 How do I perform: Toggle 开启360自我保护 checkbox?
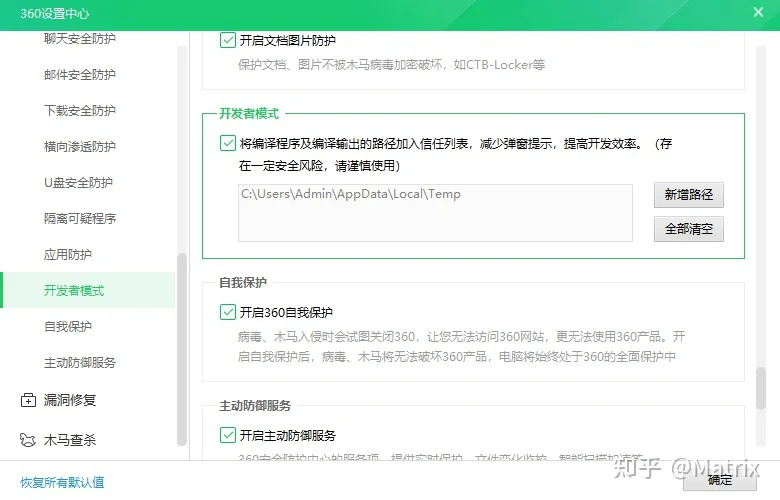coord(227,312)
